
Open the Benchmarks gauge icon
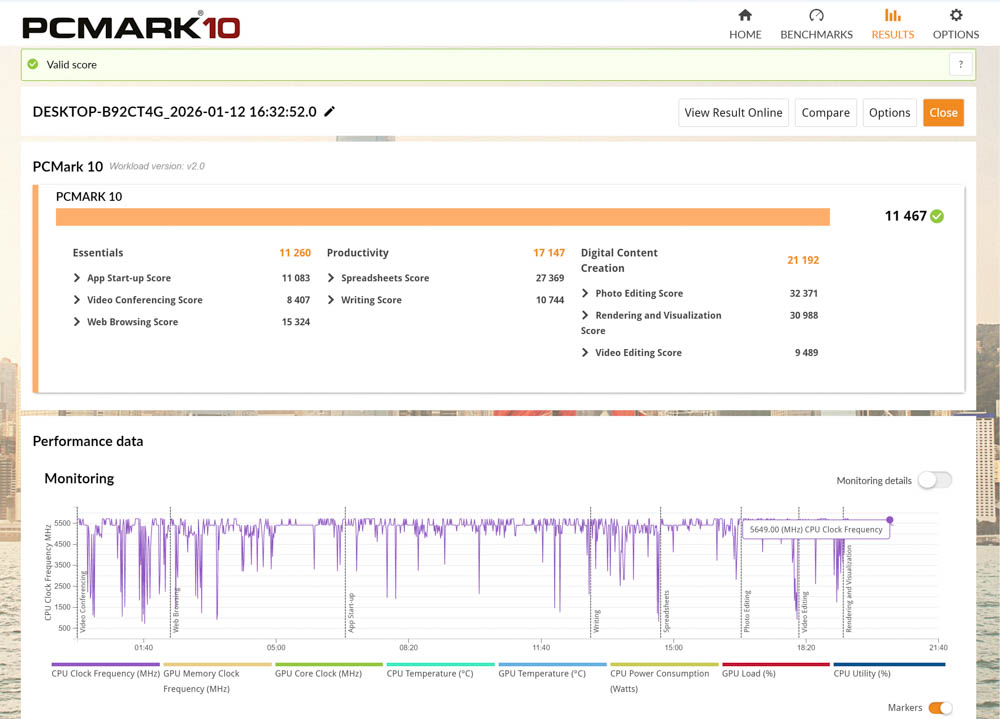click(x=816, y=16)
